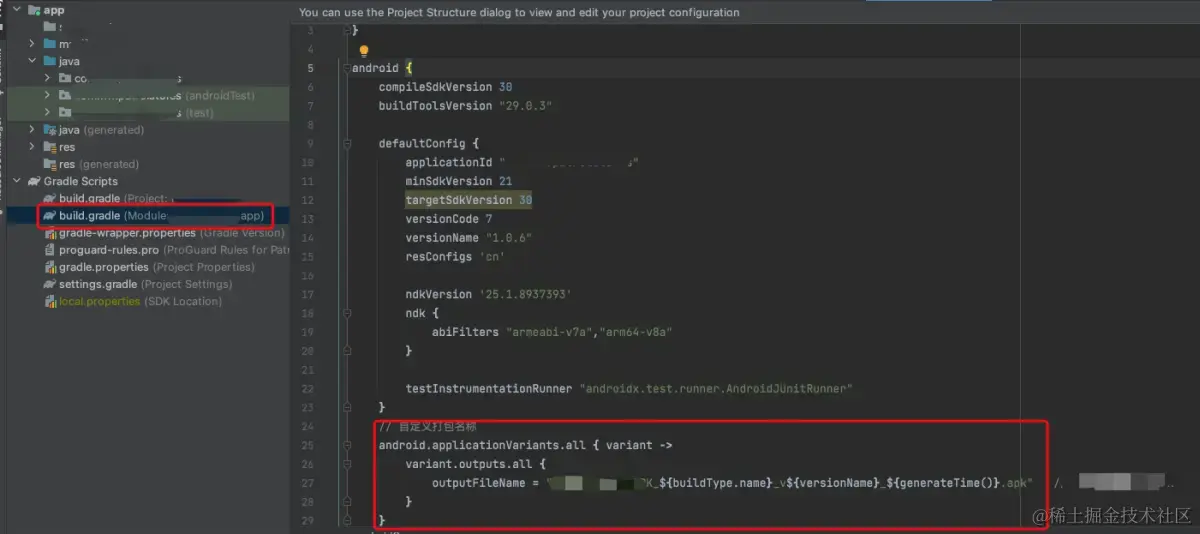
Task: Click the testInstrumentationRunner line
Action: click(628, 388)
